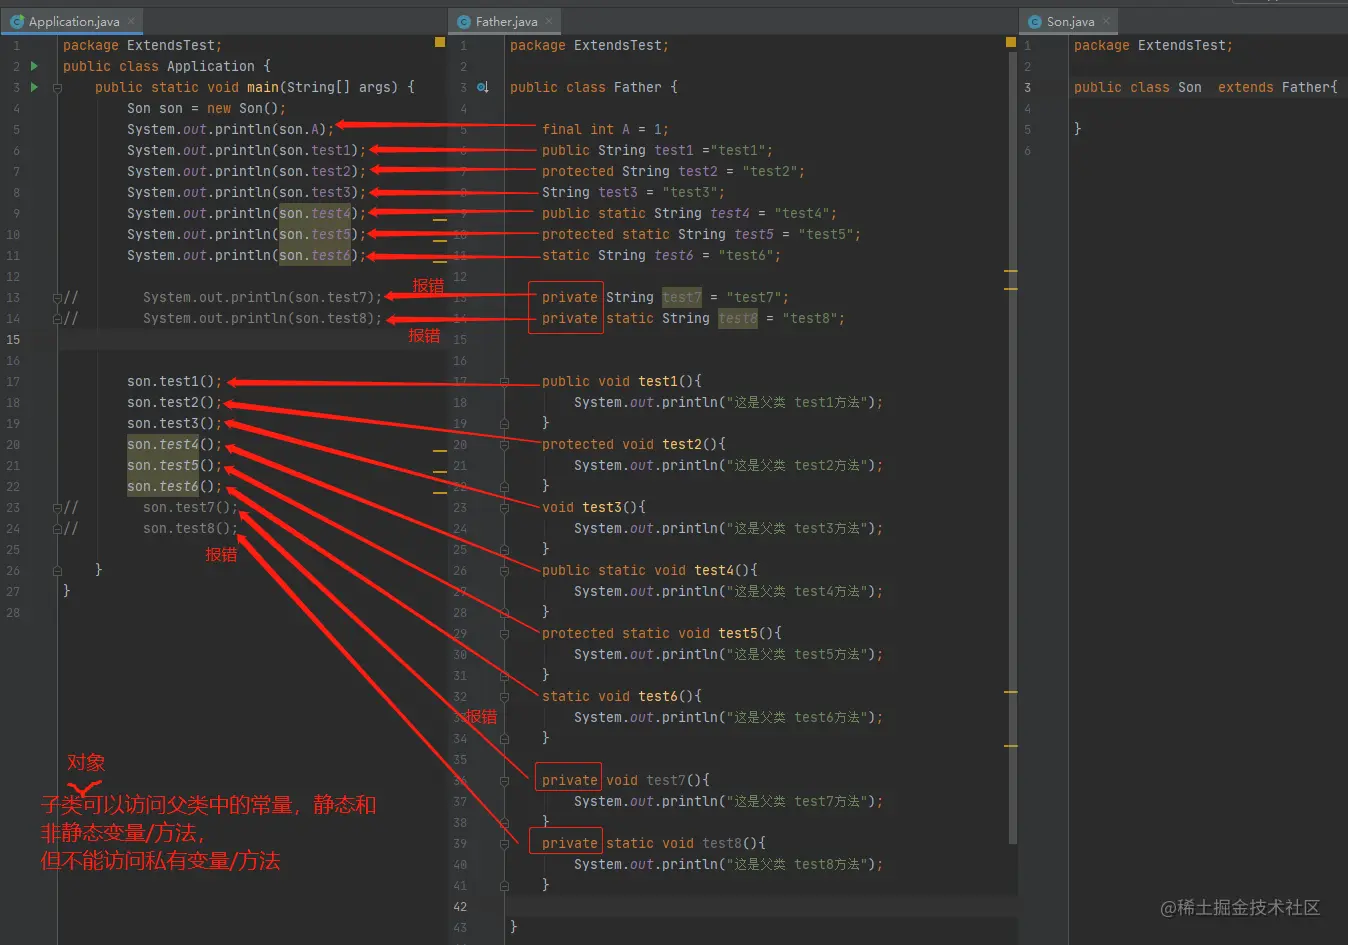Collapse the public static void test4() method
Image resolution: width=1348 pixels, height=945 pixels.
click(505, 570)
